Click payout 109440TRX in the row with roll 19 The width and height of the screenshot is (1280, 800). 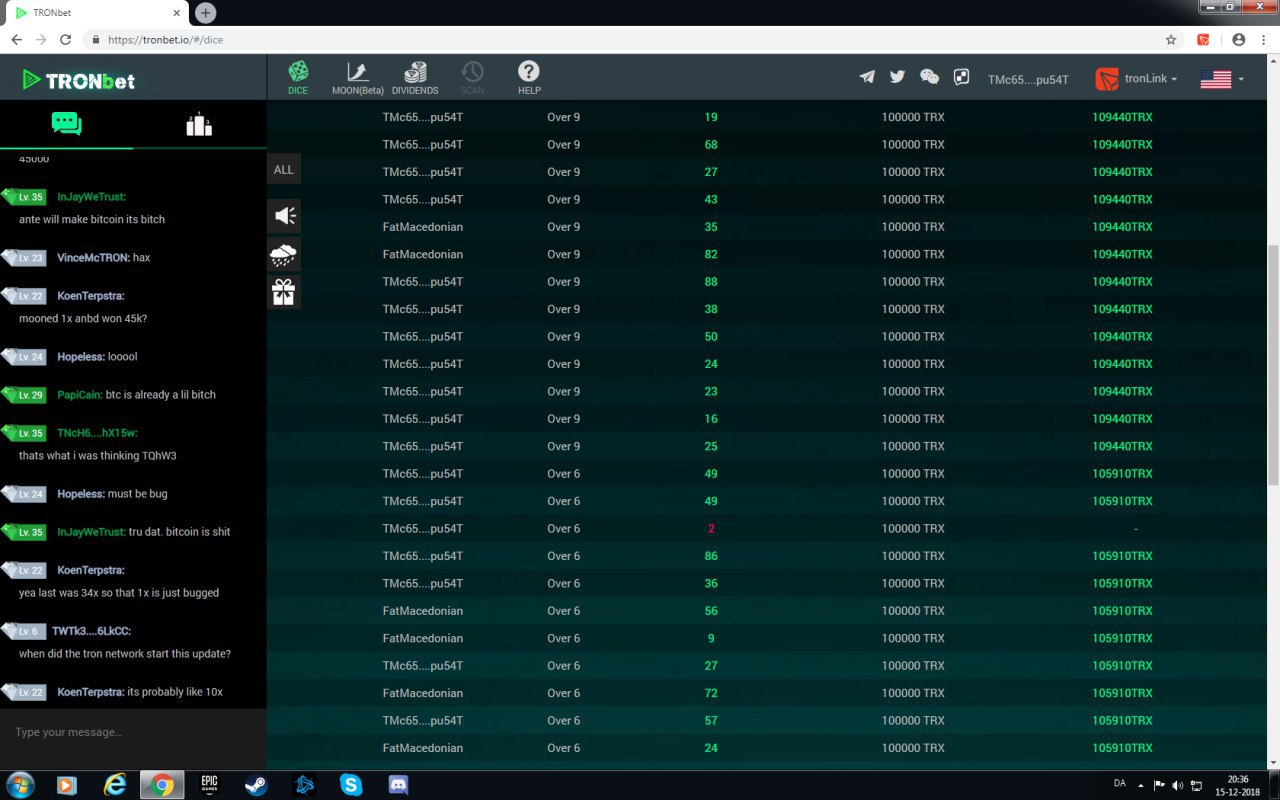(1122, 117)
